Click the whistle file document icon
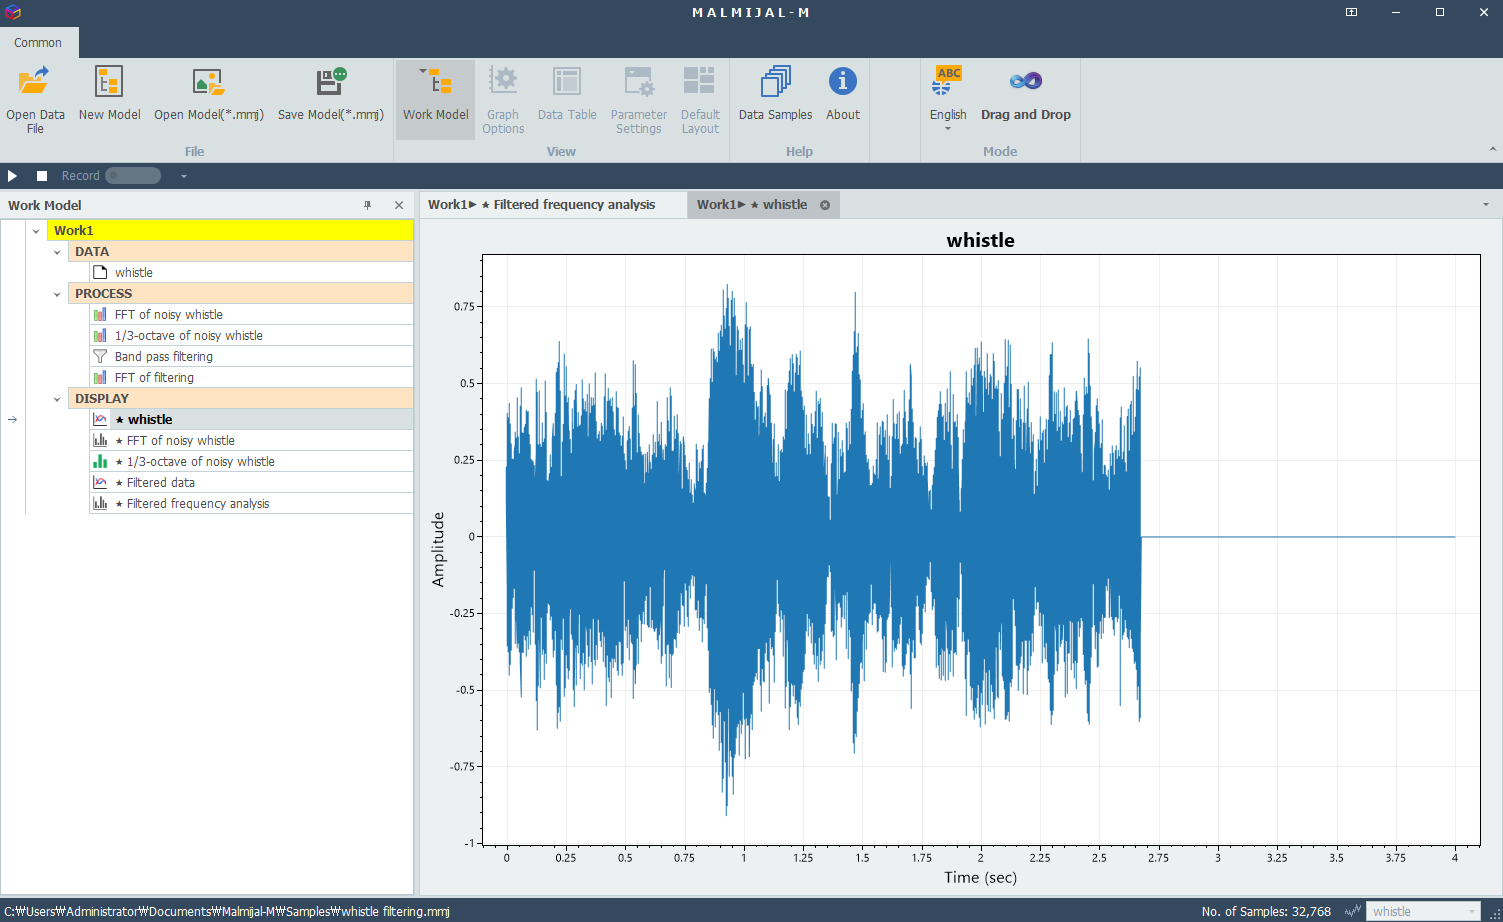Viewport: 1503px width, 922px height. [100, 272]
